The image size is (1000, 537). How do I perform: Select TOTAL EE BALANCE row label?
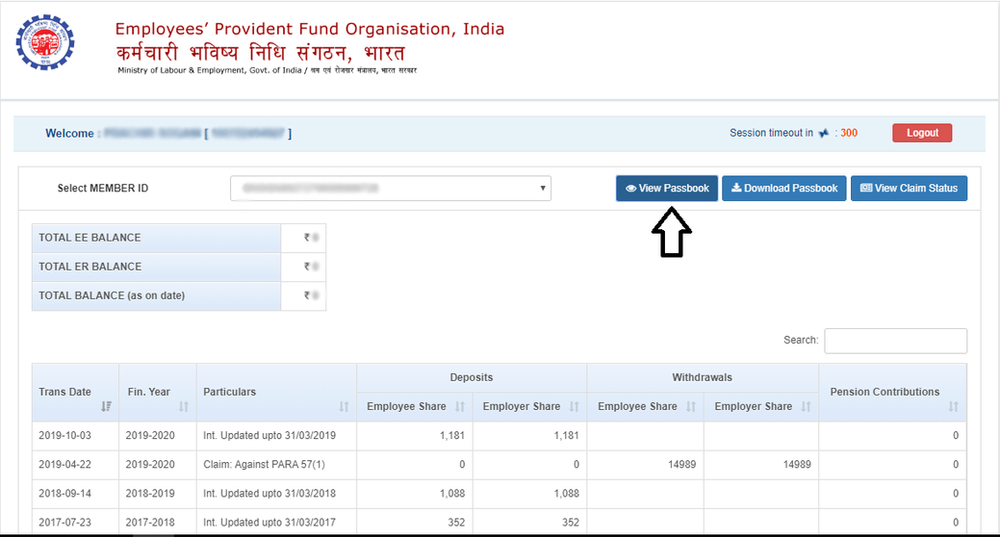(90, 237)
